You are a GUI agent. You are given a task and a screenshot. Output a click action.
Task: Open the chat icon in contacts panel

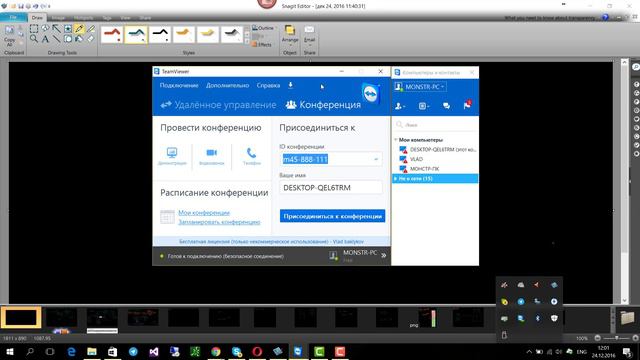pos(446,106)
